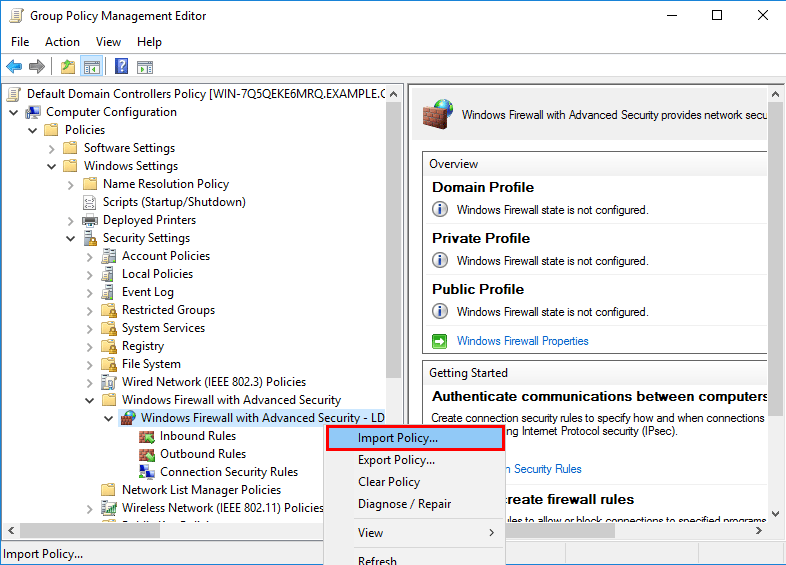Click the Registry folder icon
Image resolution: width=786 pixels, height=565 pixels.
(x=109, y=346)
